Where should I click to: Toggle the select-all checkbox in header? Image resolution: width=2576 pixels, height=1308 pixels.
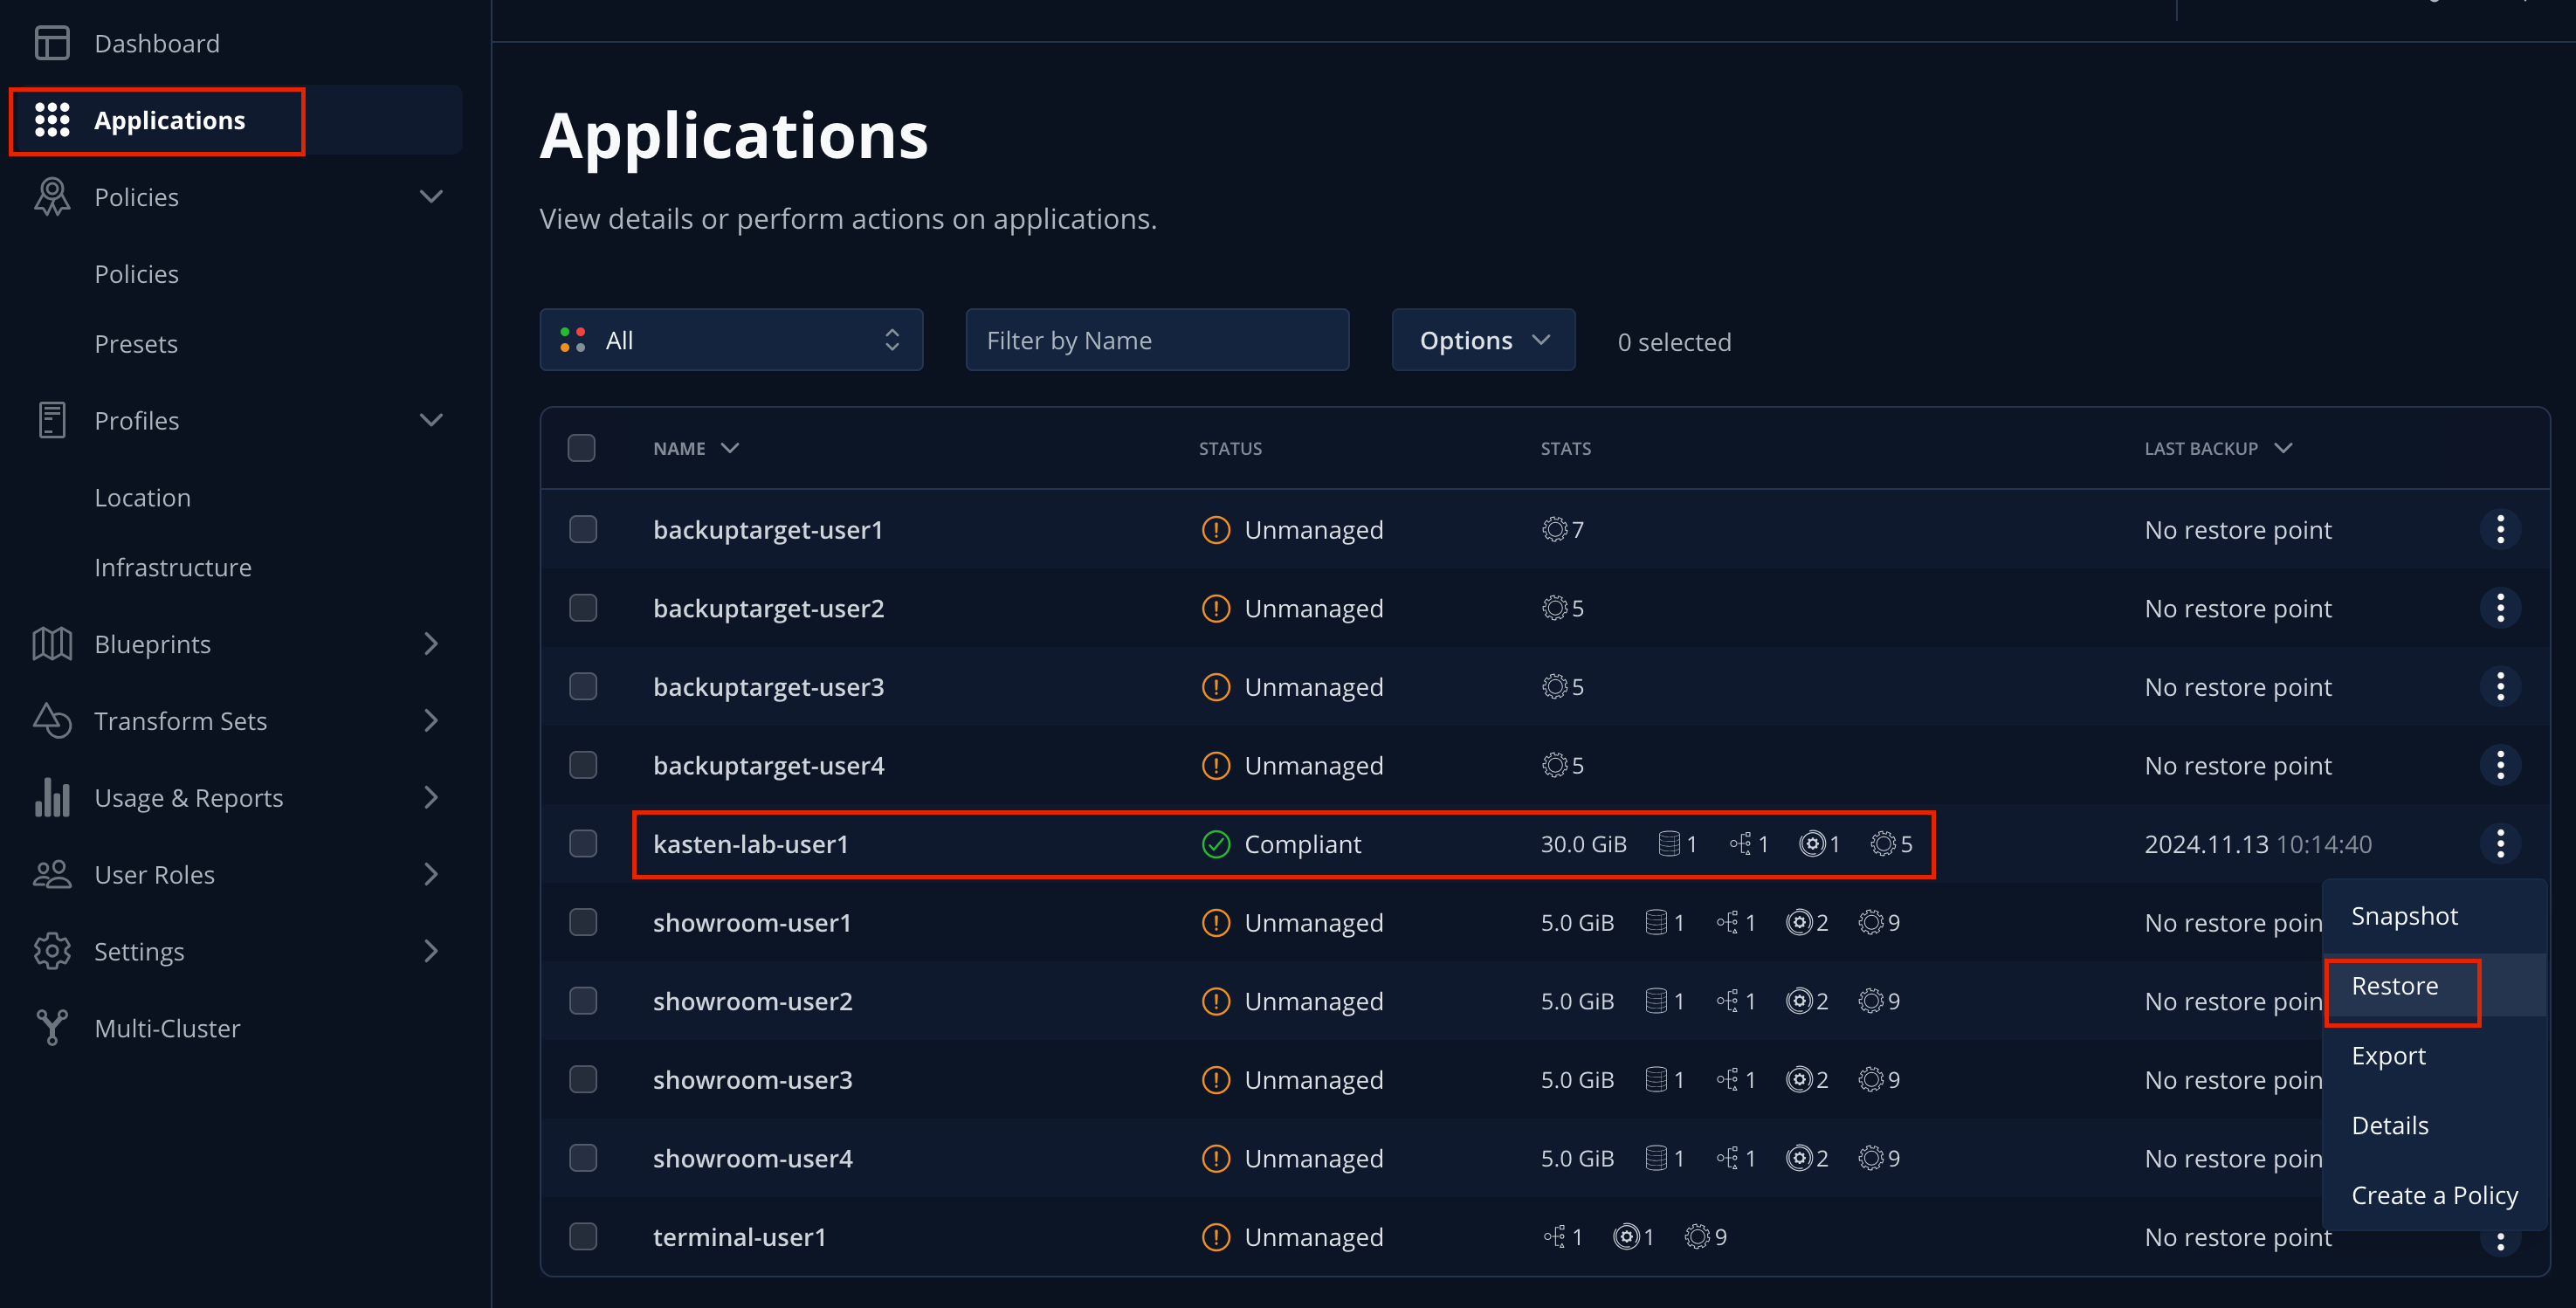click(x=581, y=448)
